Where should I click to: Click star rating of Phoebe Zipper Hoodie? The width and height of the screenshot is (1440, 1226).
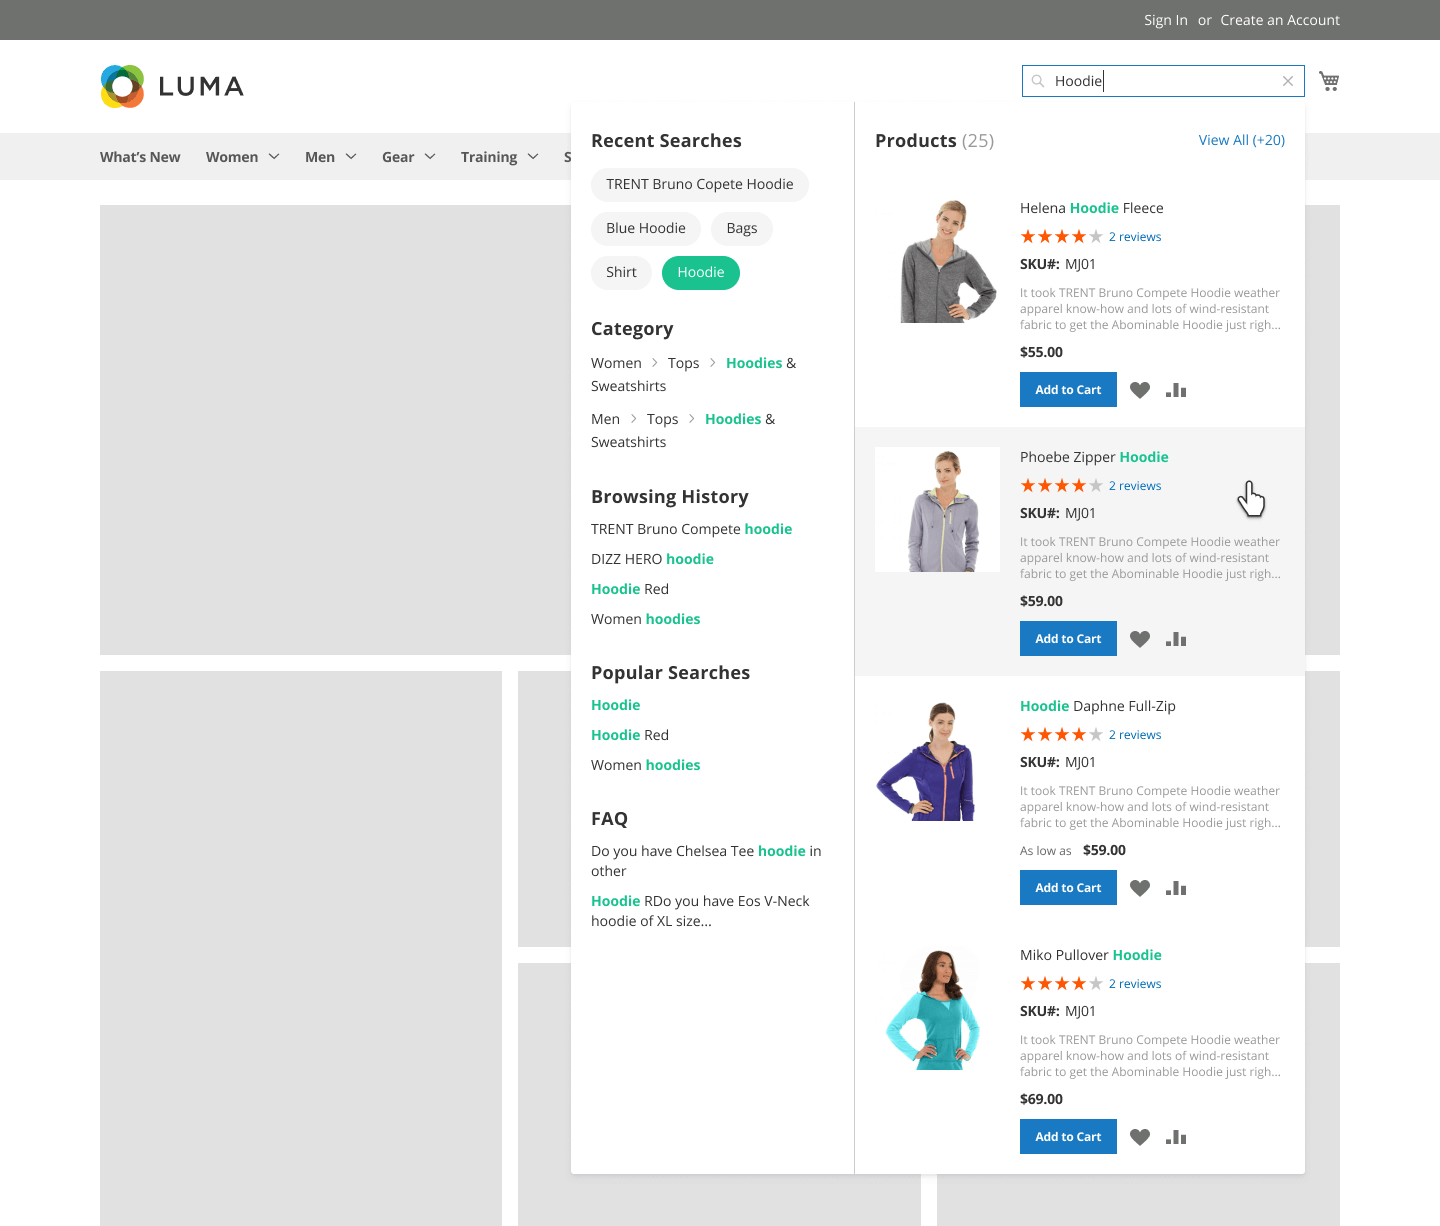[1061, 486]
